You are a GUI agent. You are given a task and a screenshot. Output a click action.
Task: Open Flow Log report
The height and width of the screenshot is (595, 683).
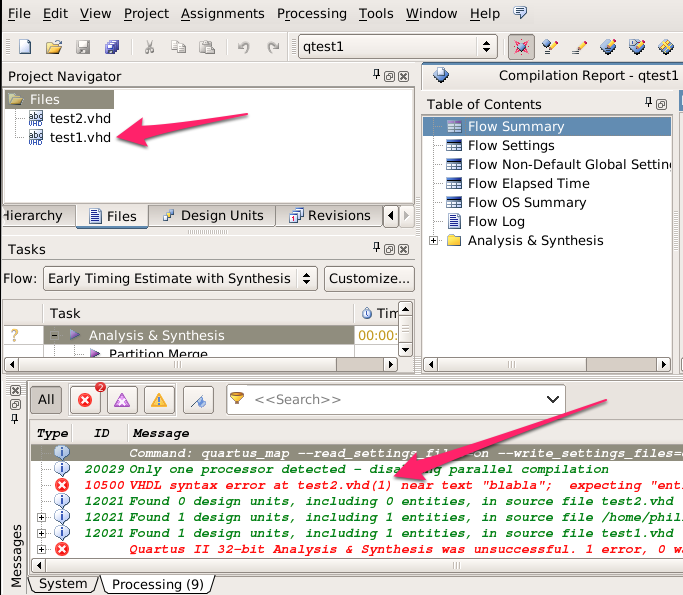496,222
